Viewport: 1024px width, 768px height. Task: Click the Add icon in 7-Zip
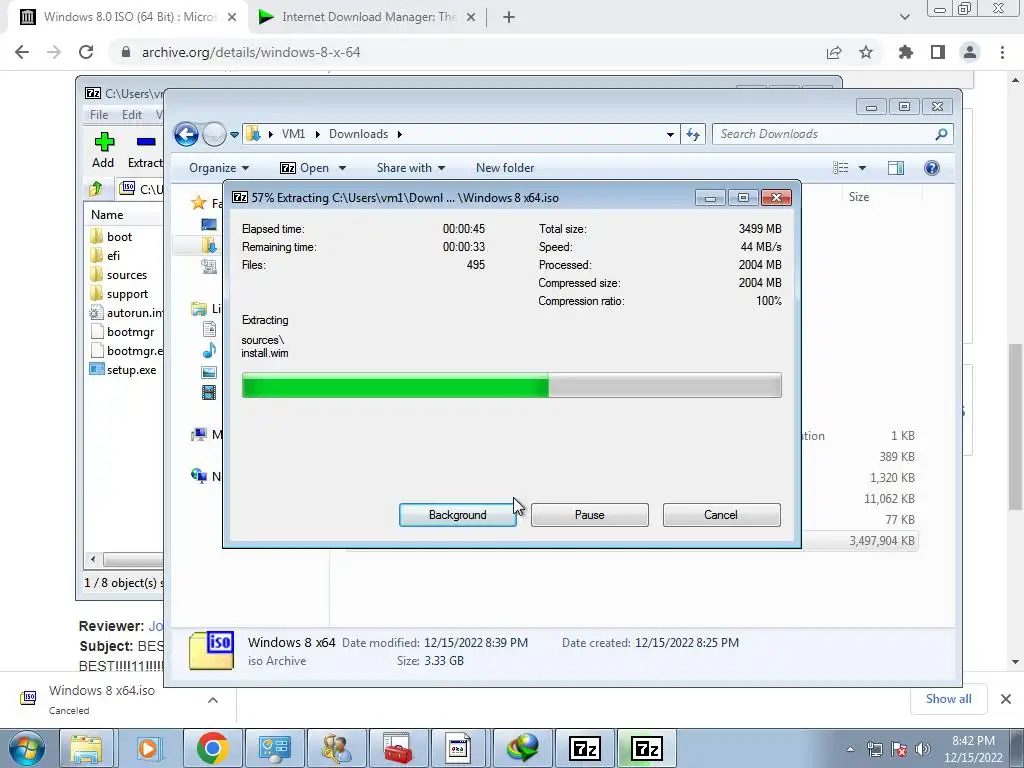pos(103,150)
